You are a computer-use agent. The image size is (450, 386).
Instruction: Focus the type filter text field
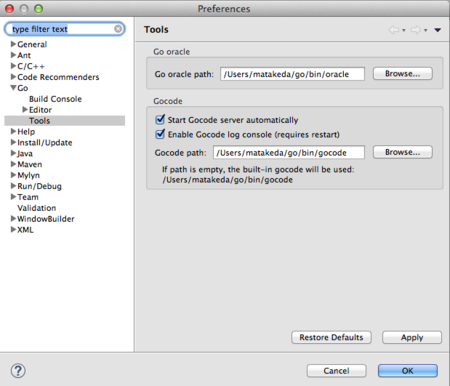[x=65, y=29]
